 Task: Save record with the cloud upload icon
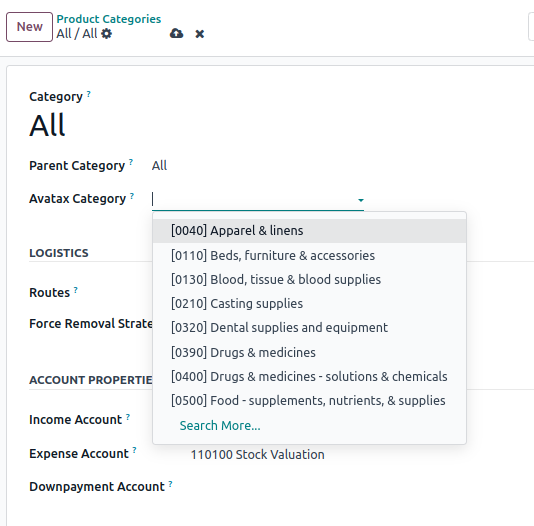176,33
